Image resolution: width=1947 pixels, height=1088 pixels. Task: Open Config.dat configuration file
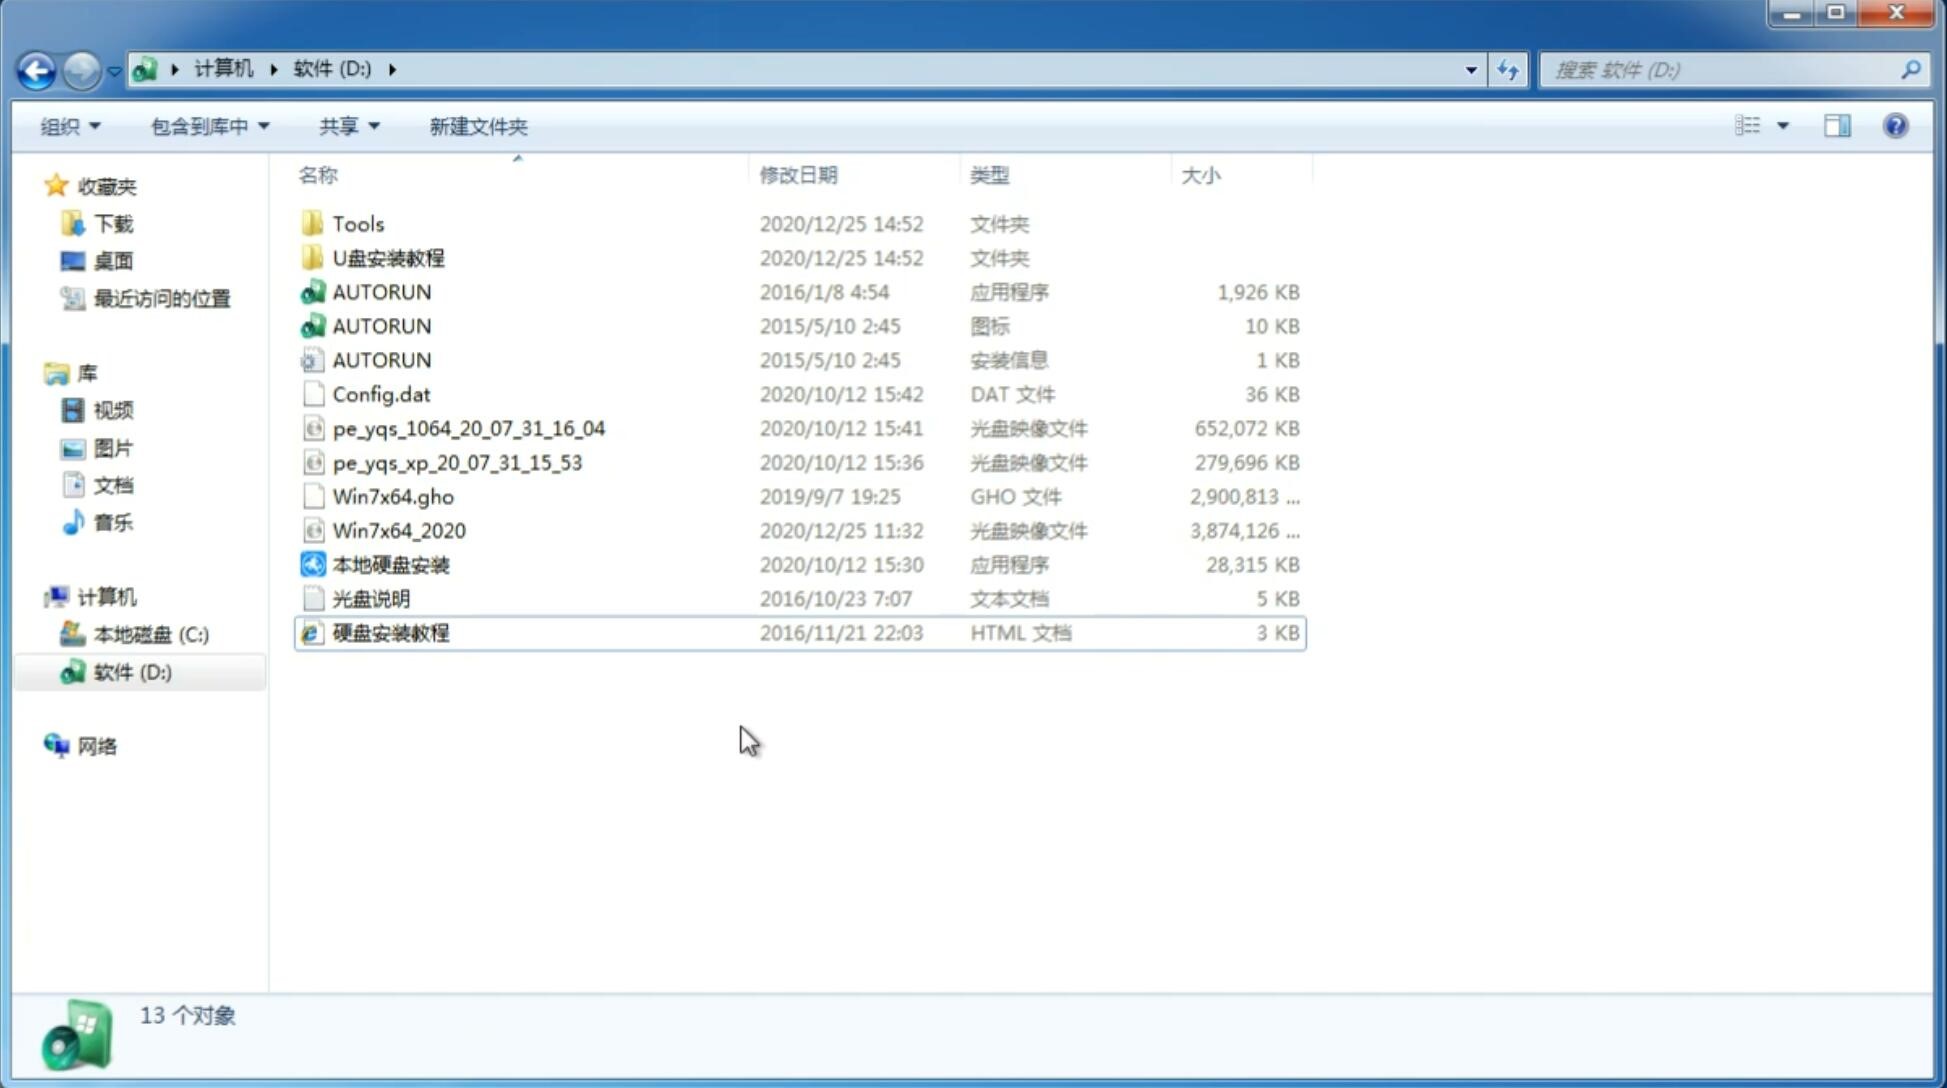[x=380, y=393]
